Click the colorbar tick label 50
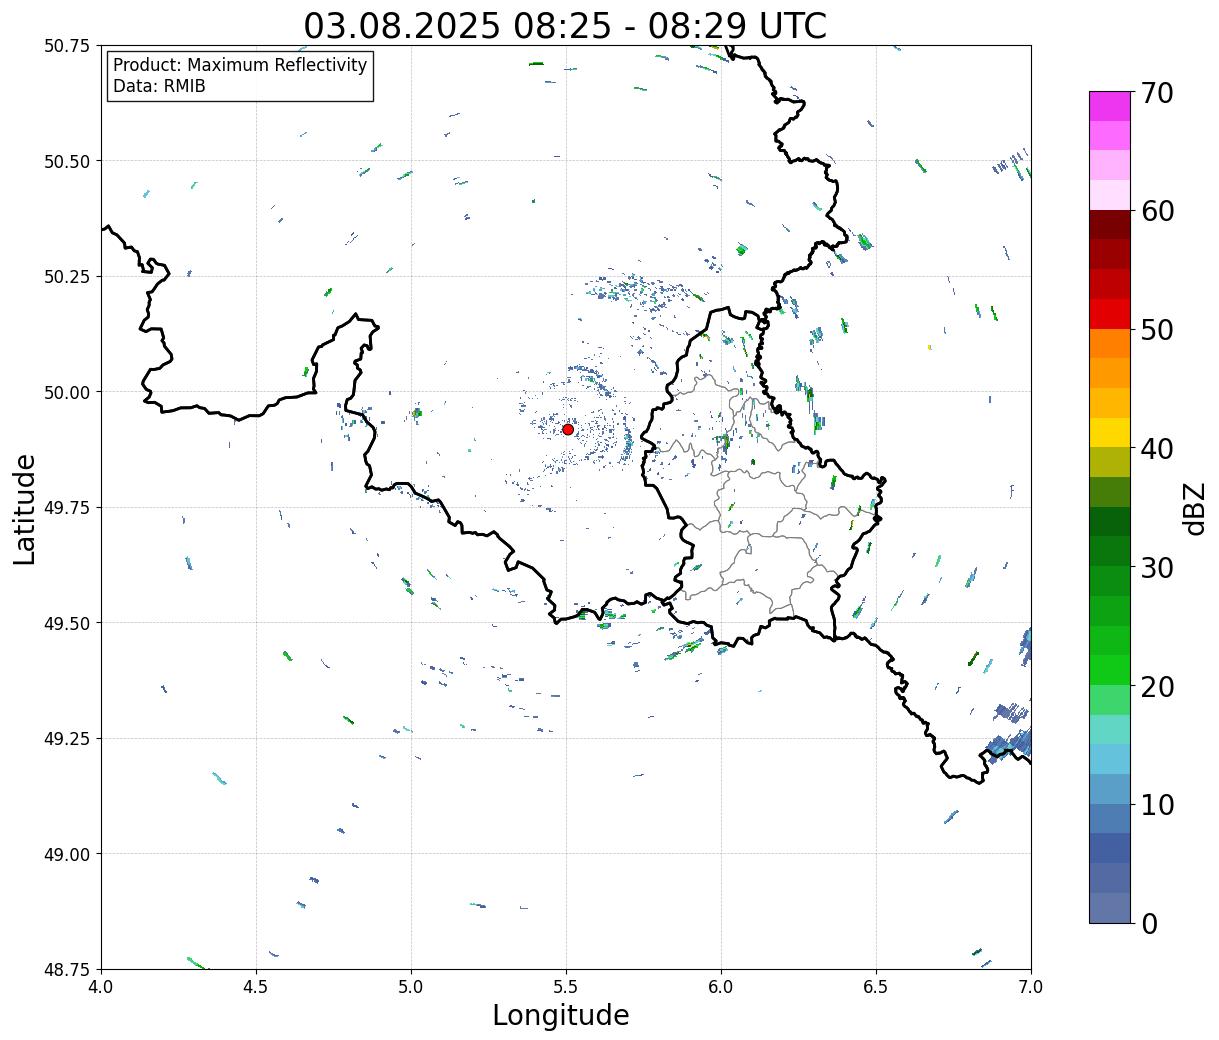The height and width of the screenshot is (1040, 1219). (1157, 330)
